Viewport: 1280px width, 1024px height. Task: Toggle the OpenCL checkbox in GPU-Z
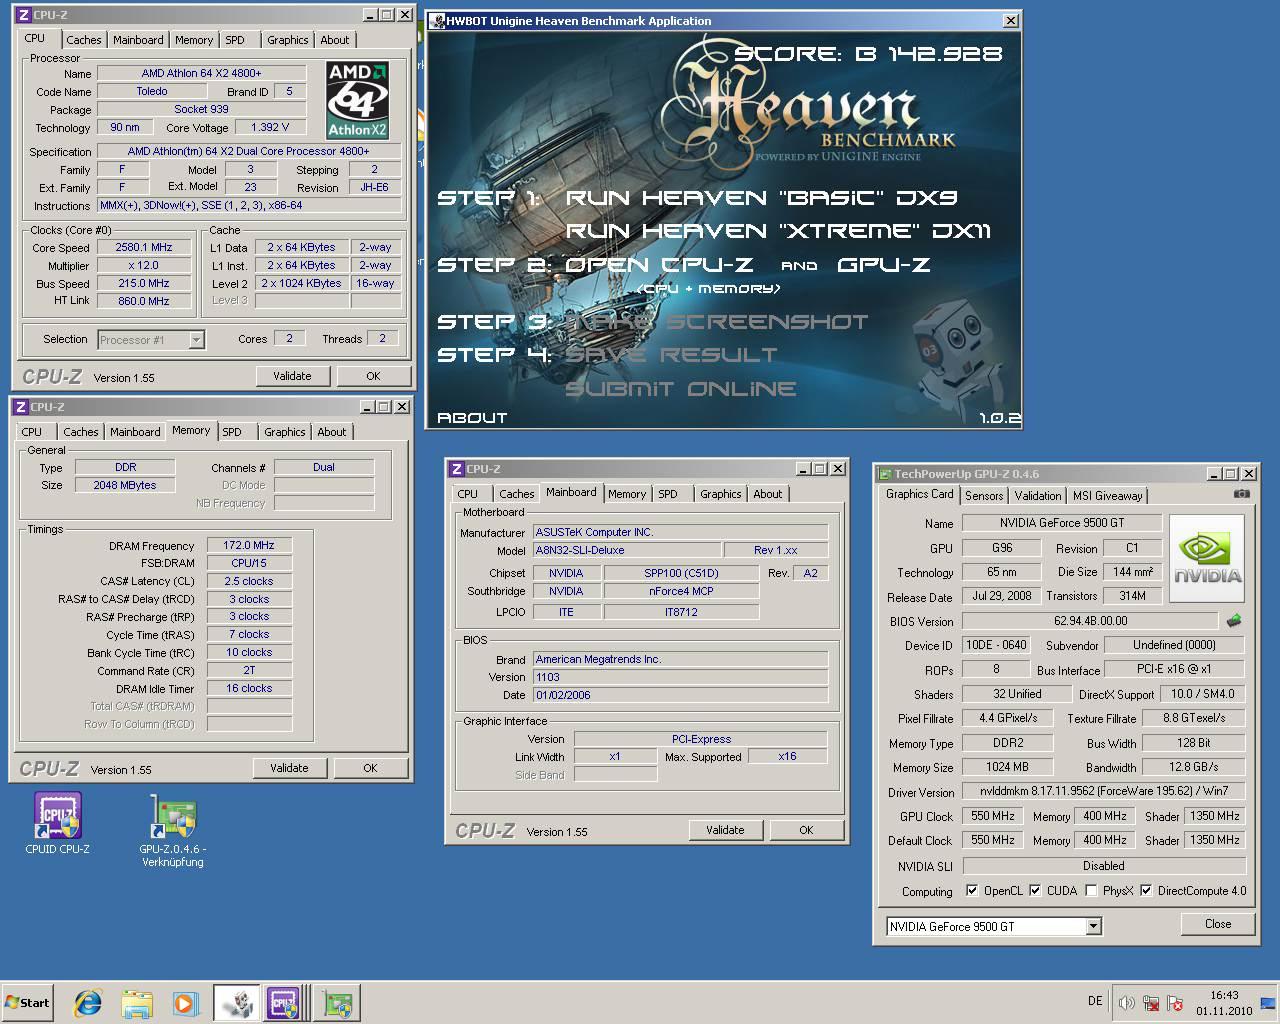(x=972, y=890)
